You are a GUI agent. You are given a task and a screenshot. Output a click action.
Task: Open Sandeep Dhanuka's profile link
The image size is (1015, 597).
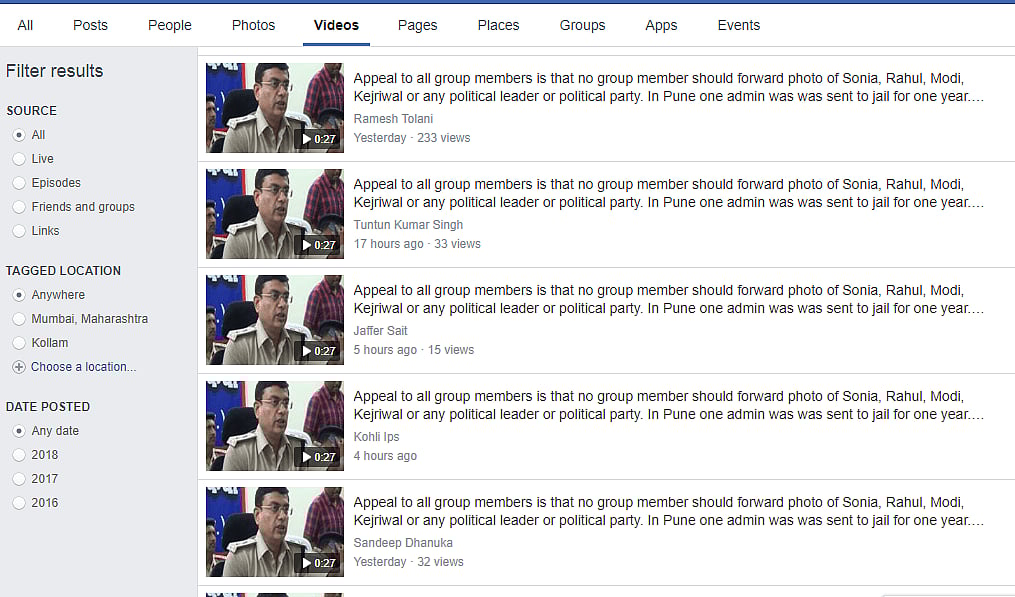tap(403, 543)
